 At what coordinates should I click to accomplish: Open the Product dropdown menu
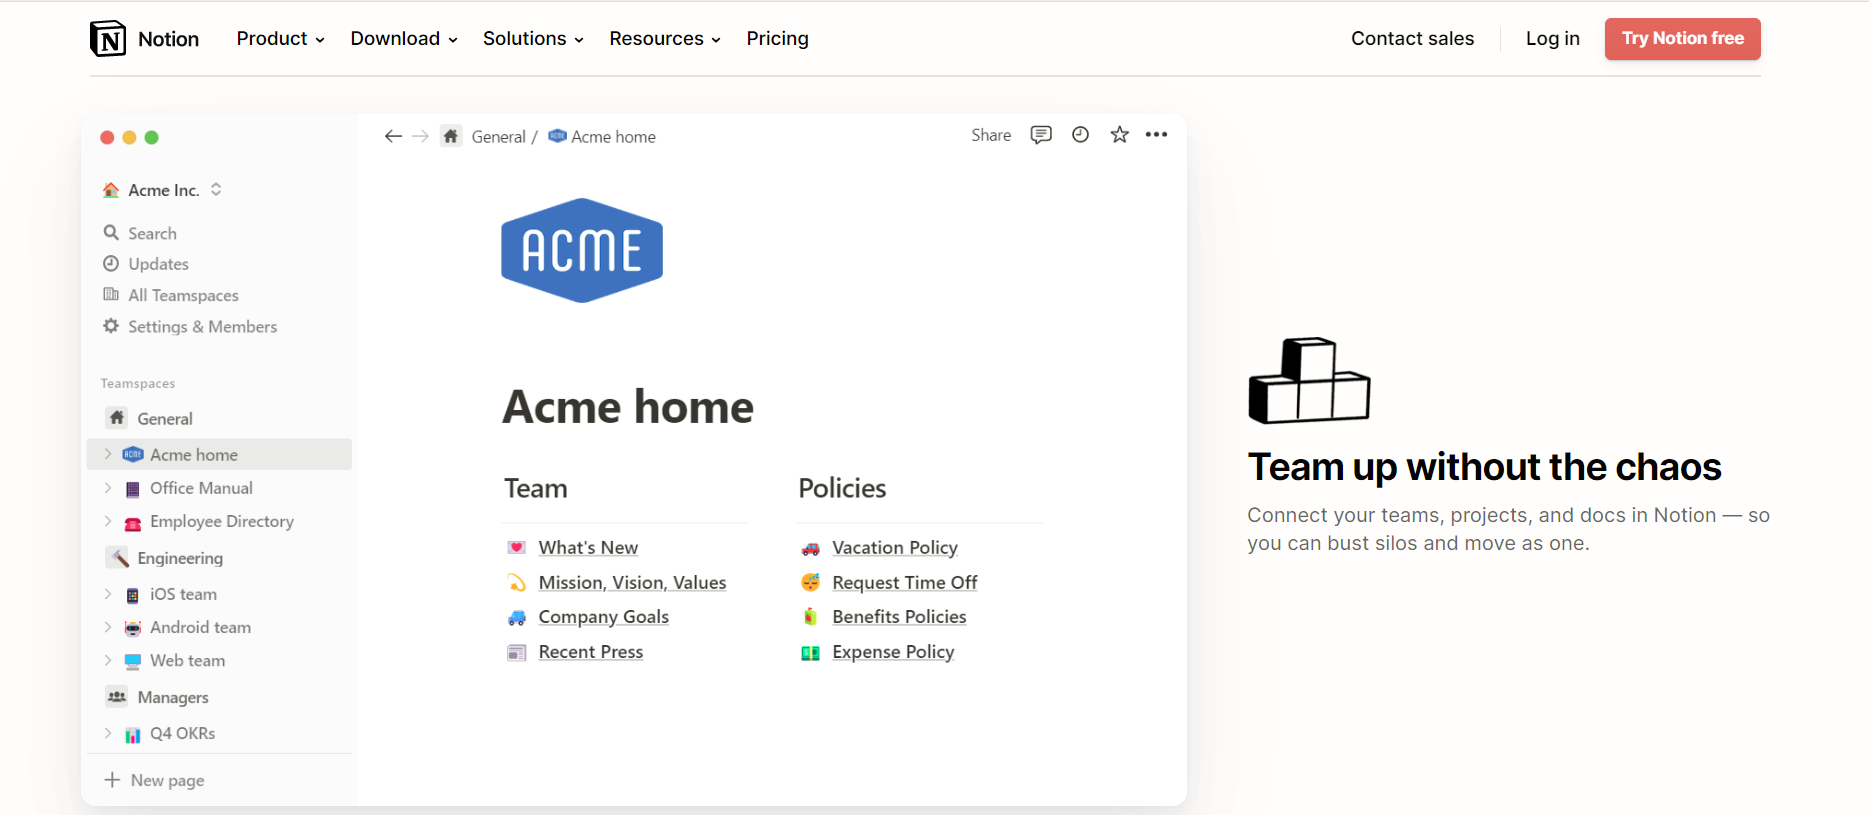click(x=281, y=38)
